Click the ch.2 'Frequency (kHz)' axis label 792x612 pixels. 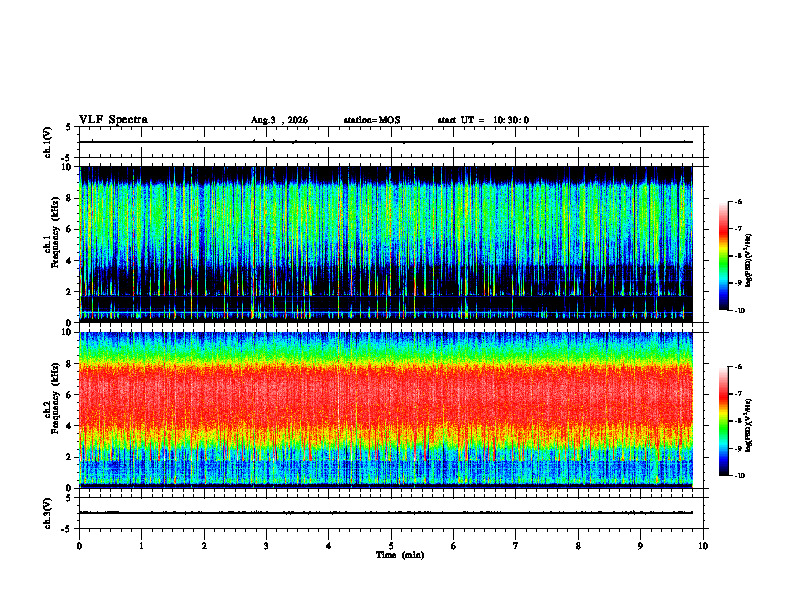[56, 398]
